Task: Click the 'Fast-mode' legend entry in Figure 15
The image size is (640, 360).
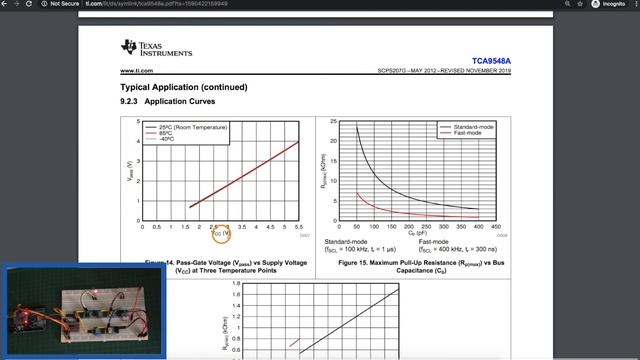Action: tap(461, 133)
